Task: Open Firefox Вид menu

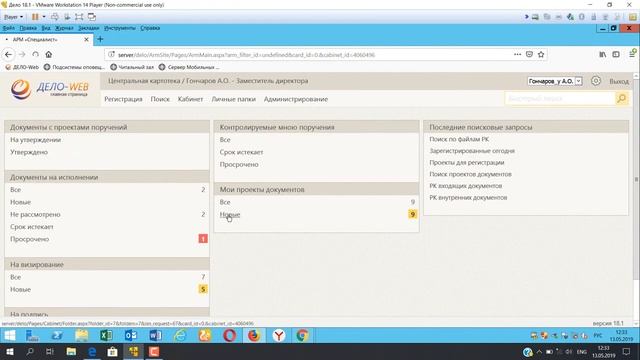Action: pyautogui.click(x=46, y=28)
